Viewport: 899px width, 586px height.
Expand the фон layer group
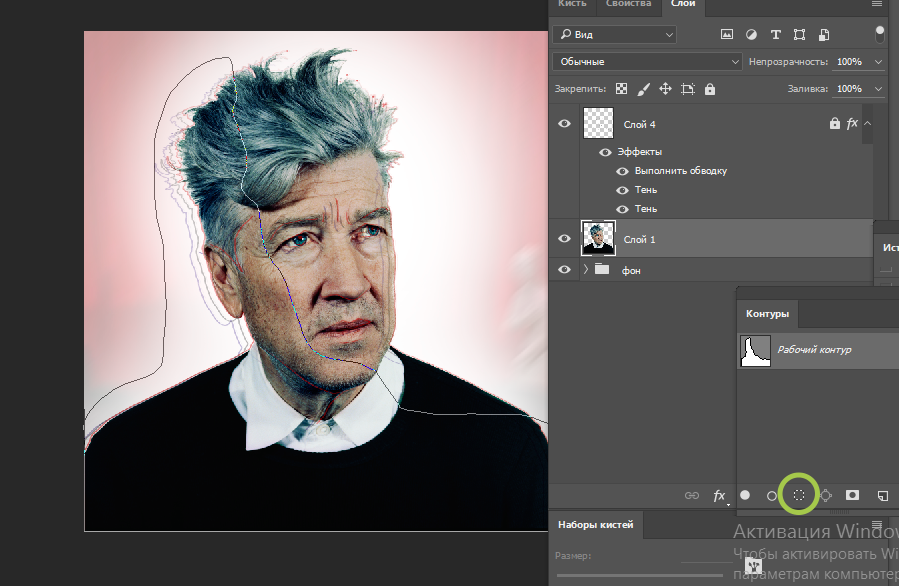585,270
